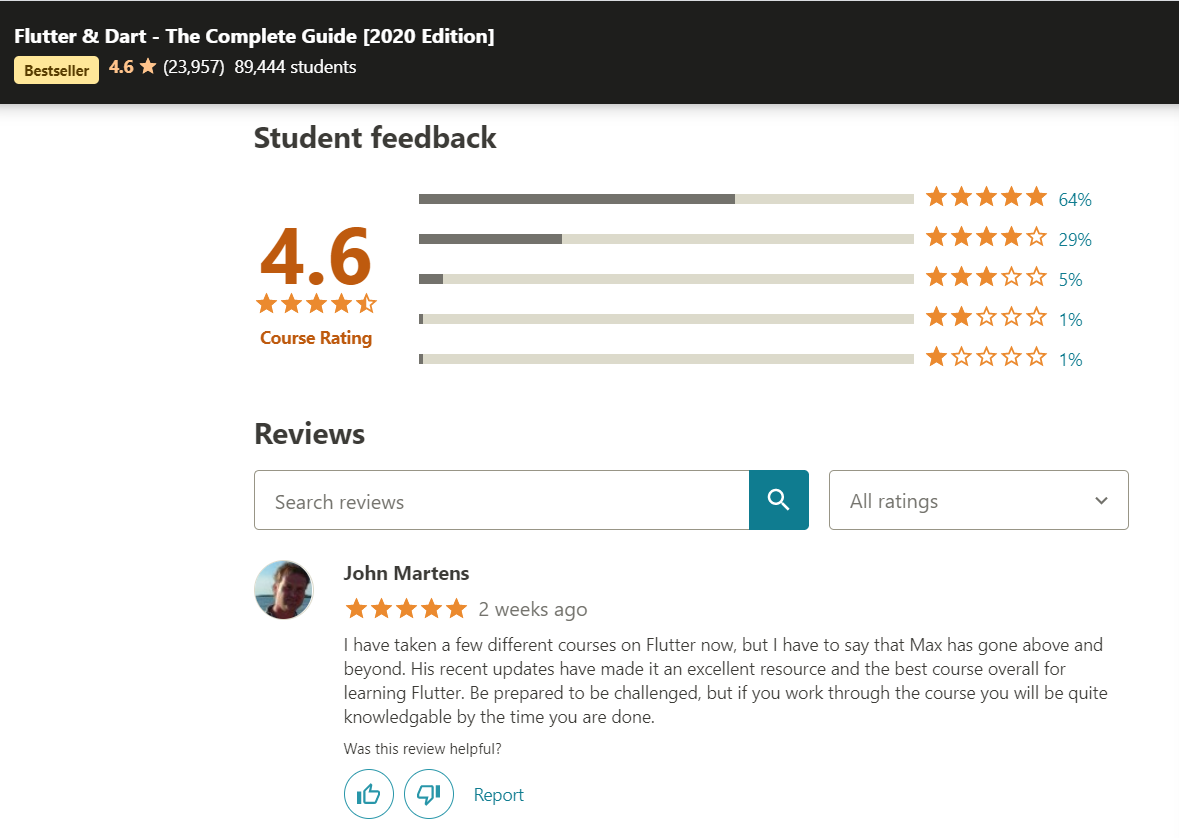Report John Martens' review
Viewport: 1179px width, 838px height.
[x=498, y=794]
